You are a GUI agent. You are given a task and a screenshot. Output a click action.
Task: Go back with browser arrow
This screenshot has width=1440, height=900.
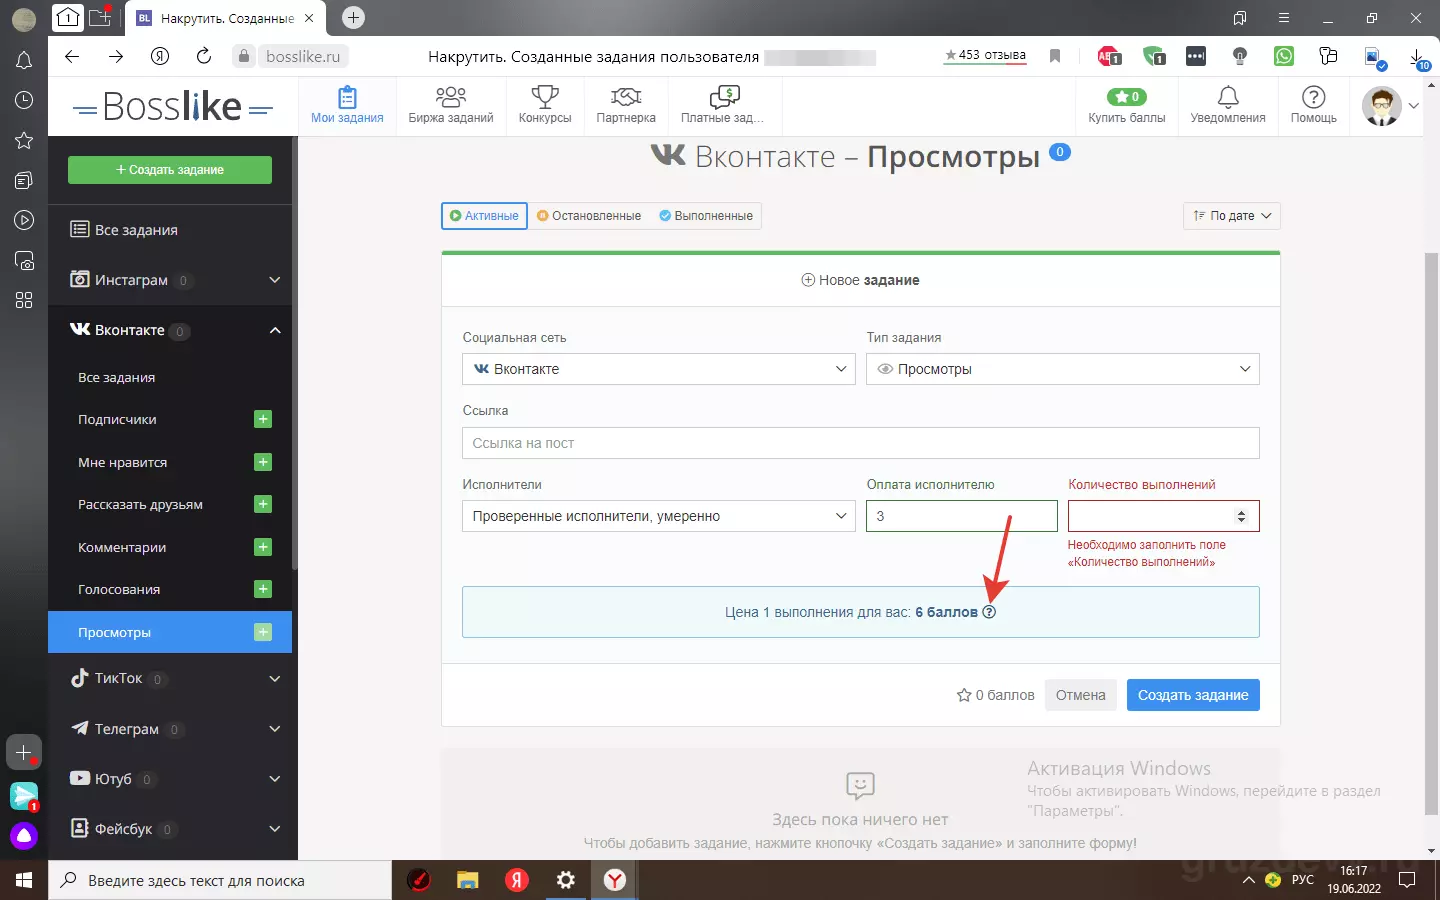coord(72,56)
